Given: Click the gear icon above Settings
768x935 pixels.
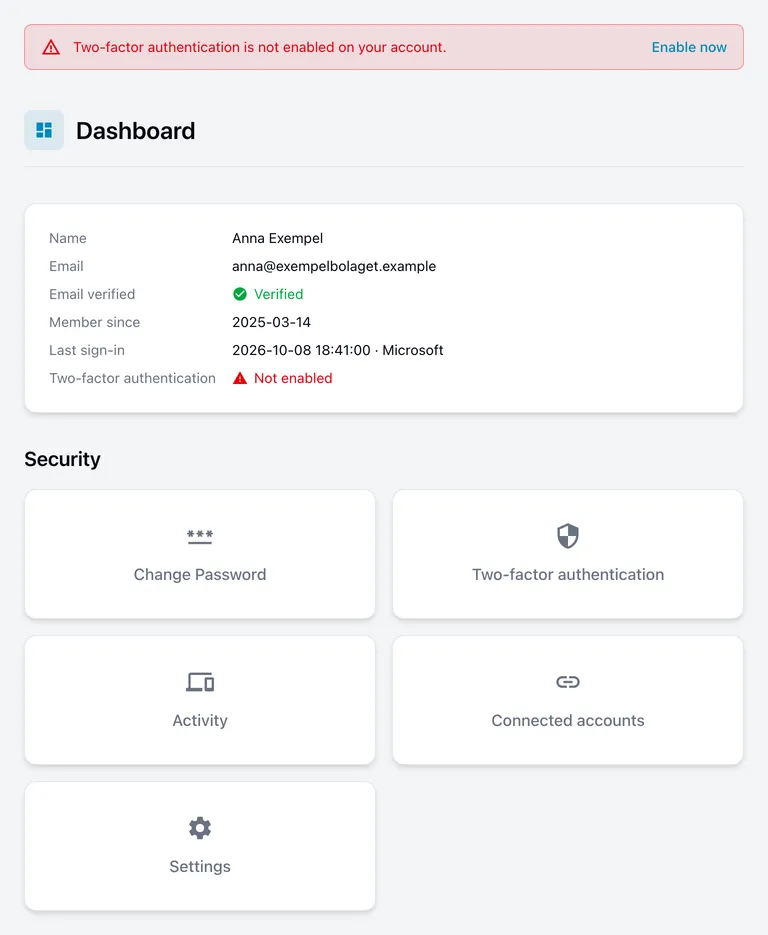Looking at the screenshot, I should [x=200, y=828].
